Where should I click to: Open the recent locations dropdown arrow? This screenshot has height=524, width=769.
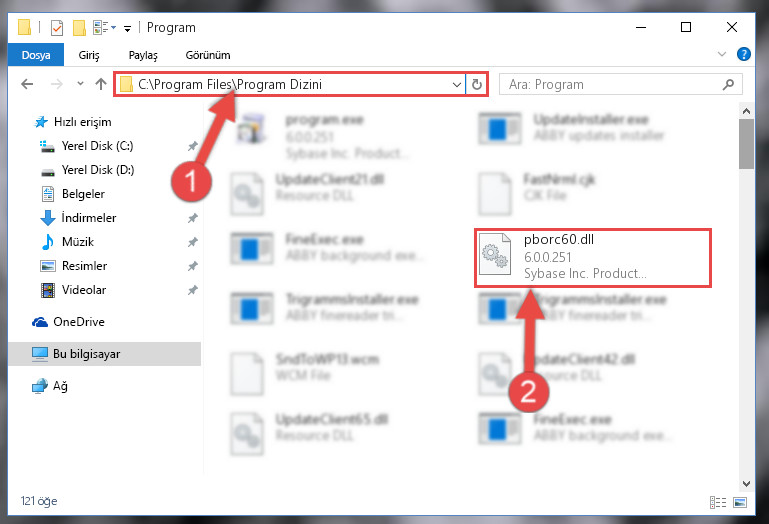click(80, 84)
